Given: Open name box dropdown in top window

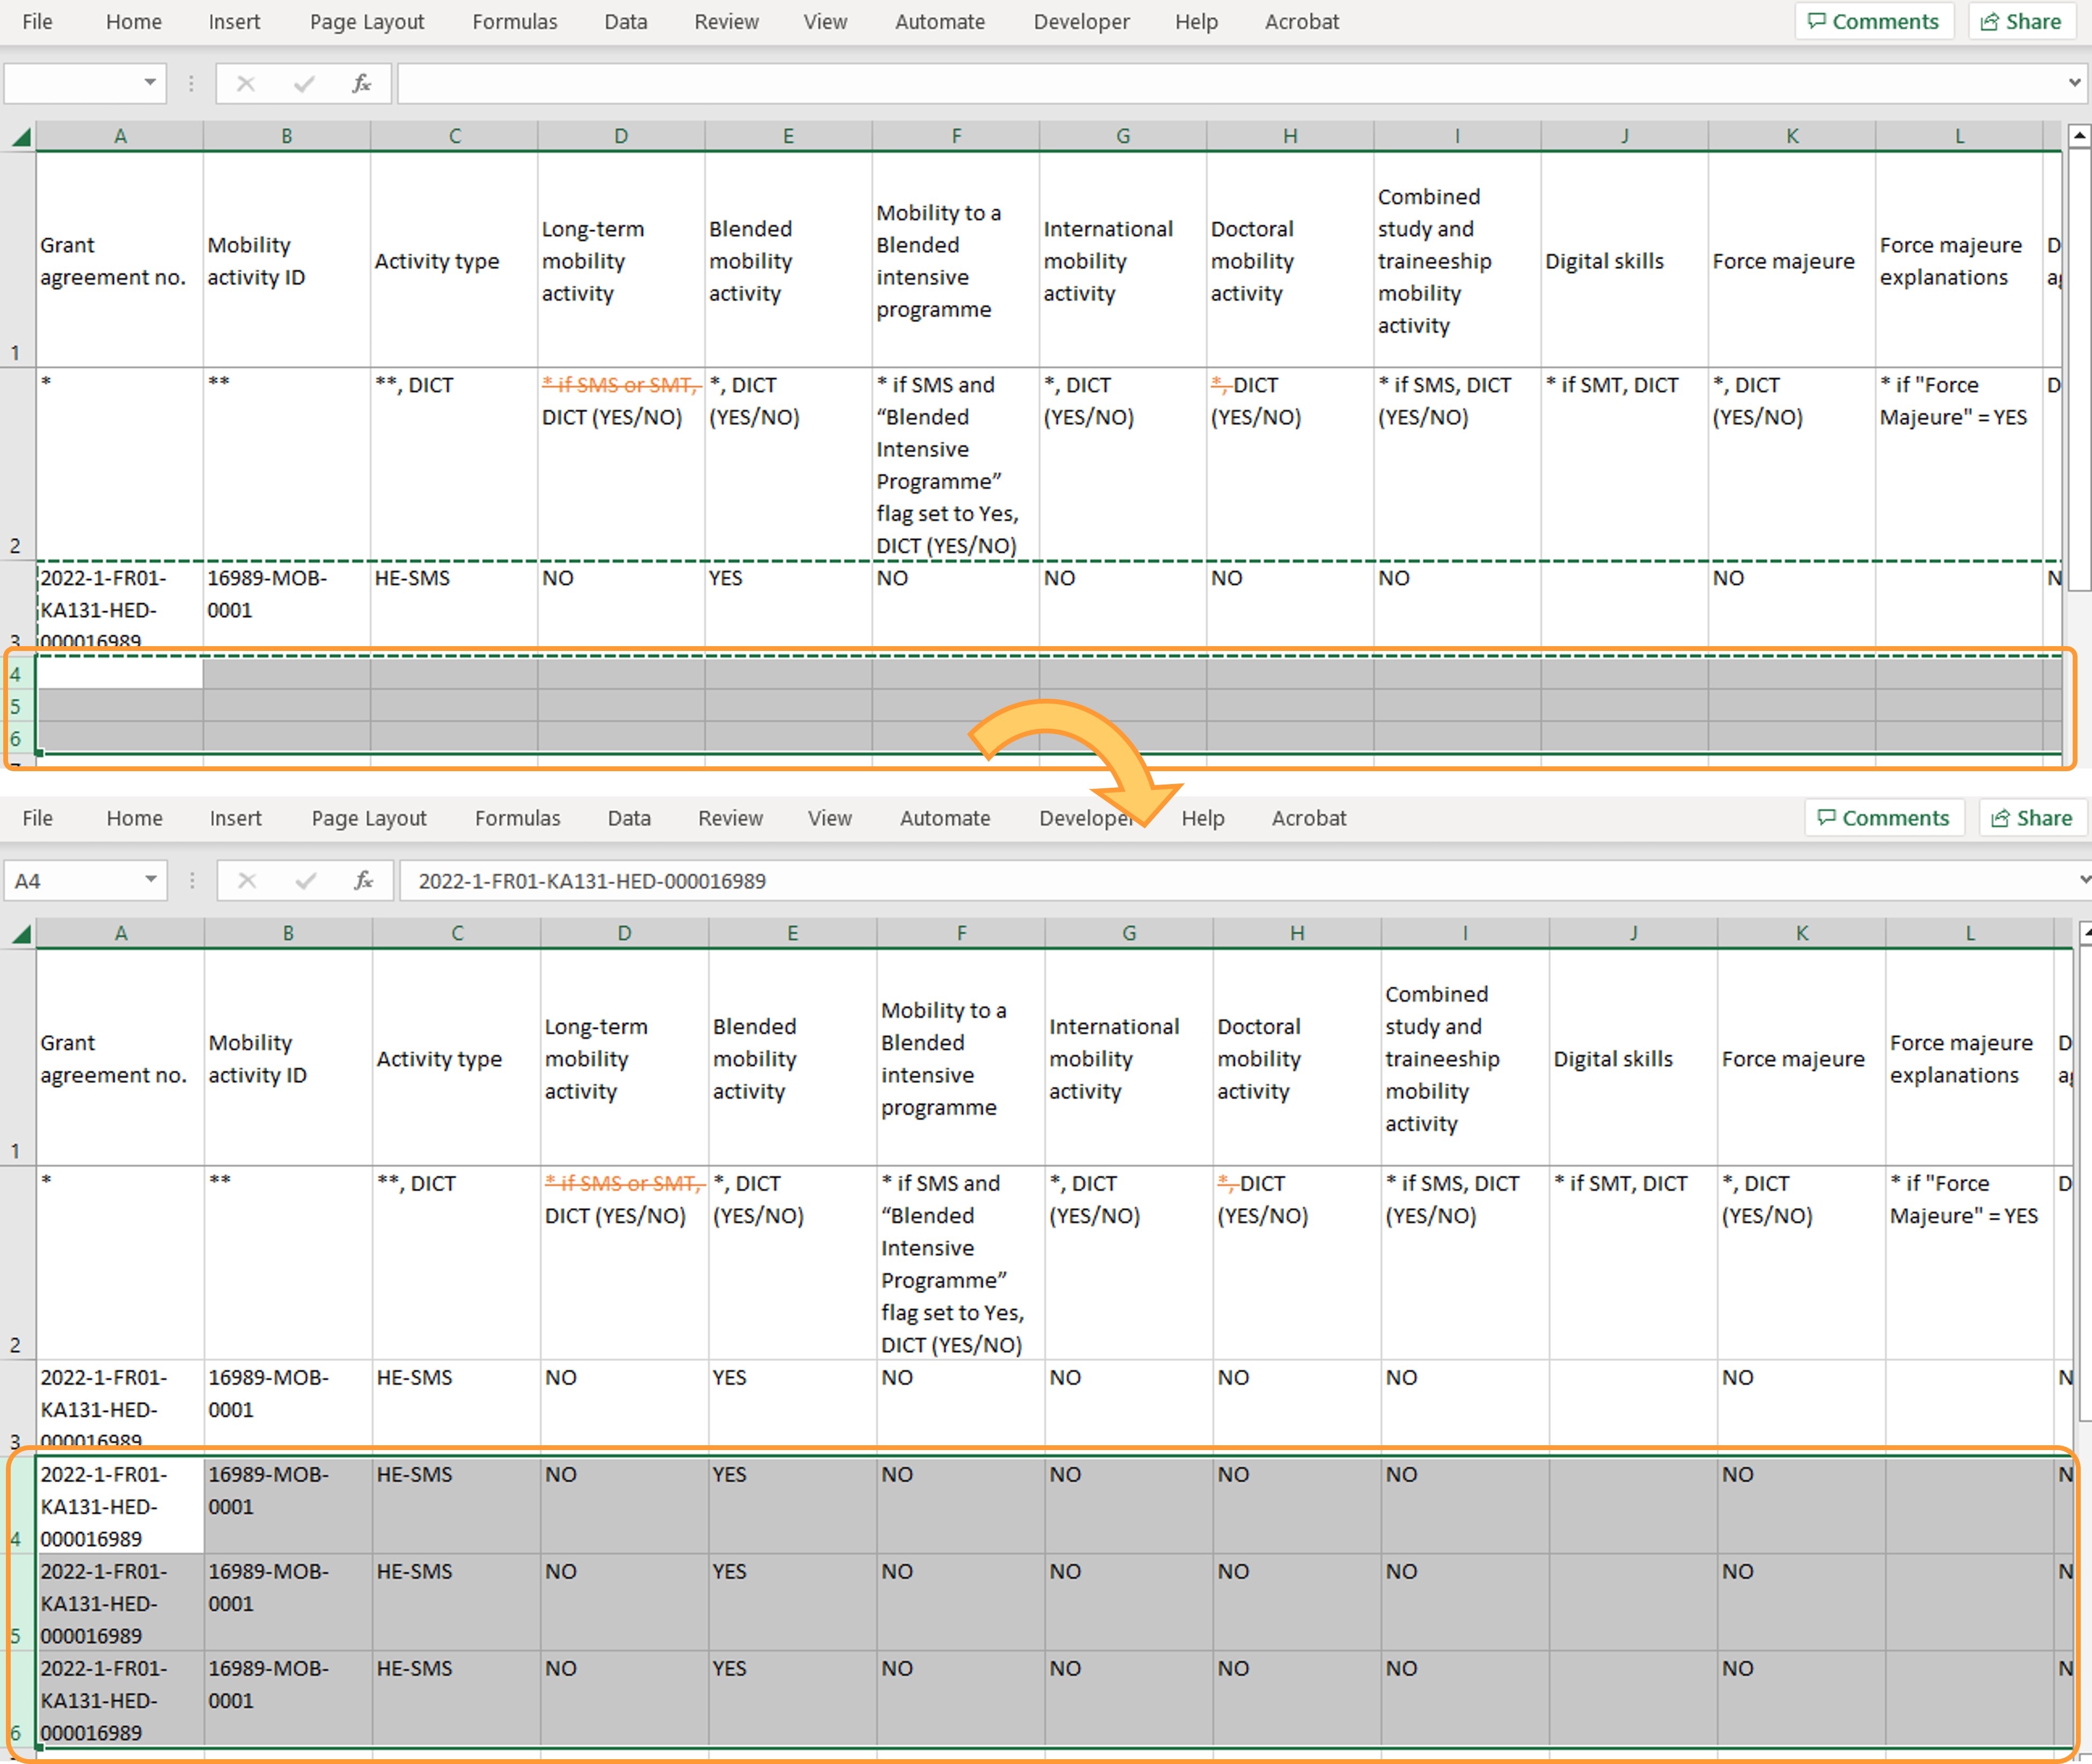Looking at the screenshot, I should [149, 83].
